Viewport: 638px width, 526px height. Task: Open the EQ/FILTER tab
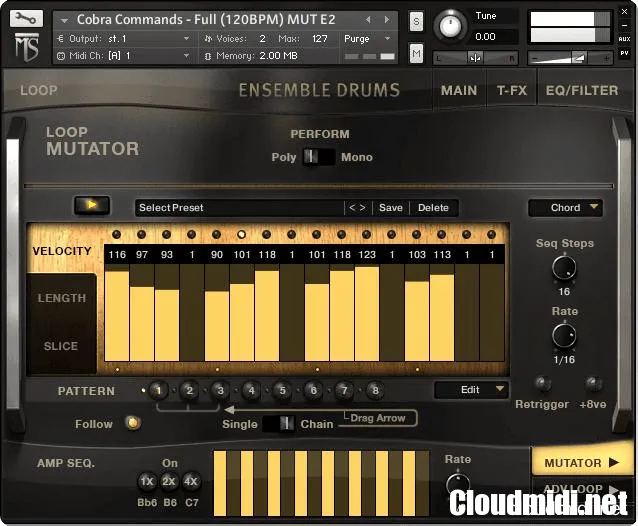(x=581, y=90)
